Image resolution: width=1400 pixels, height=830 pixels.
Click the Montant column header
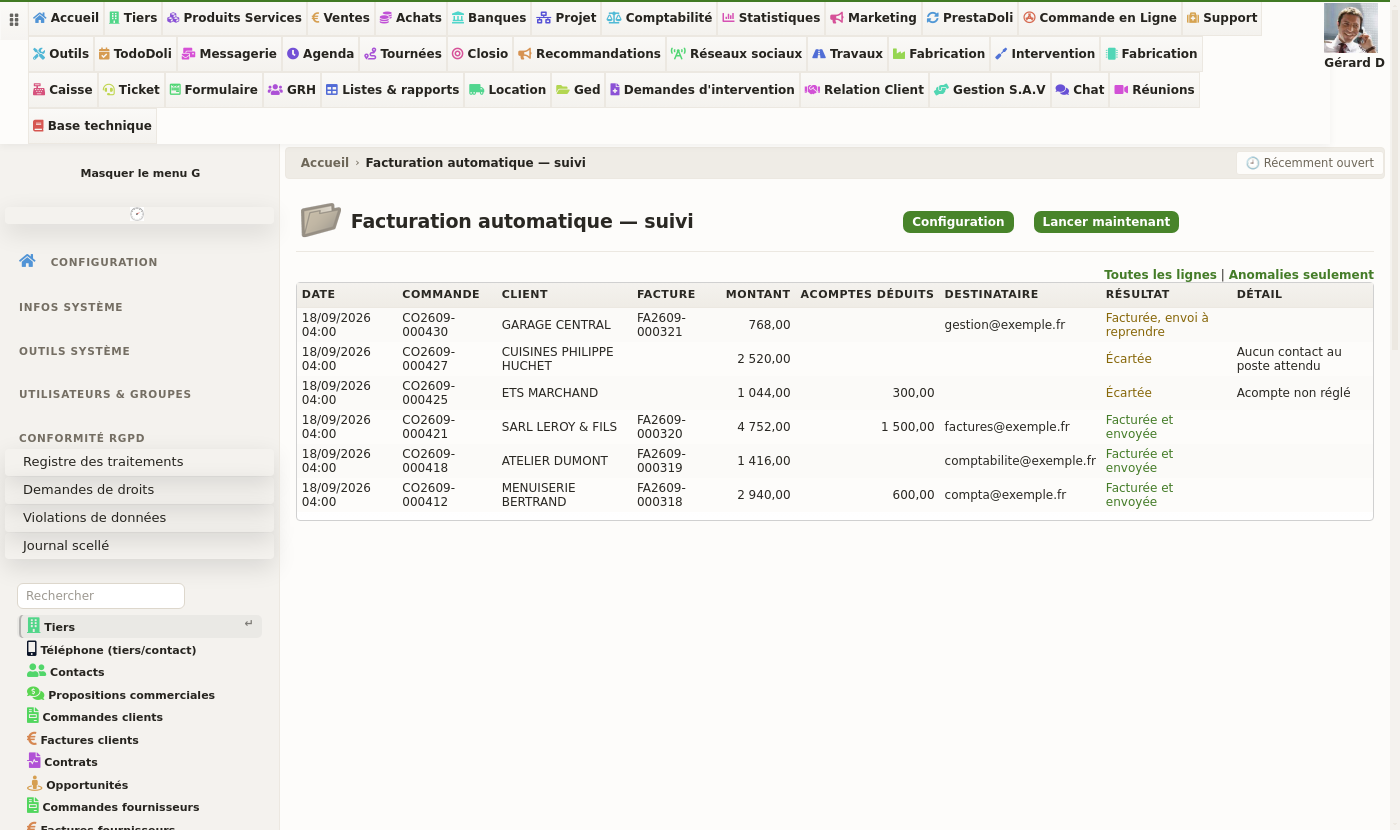pos(758,295)
